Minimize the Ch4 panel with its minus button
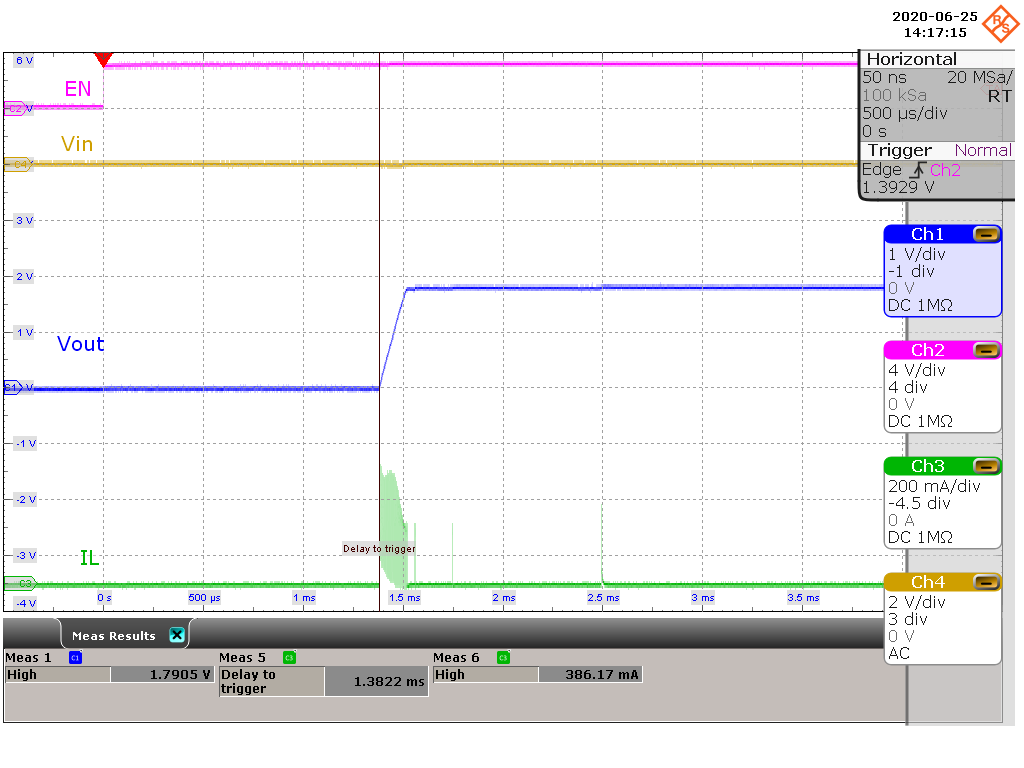This screenshot has height=768, width=1024. click(988, 582)
